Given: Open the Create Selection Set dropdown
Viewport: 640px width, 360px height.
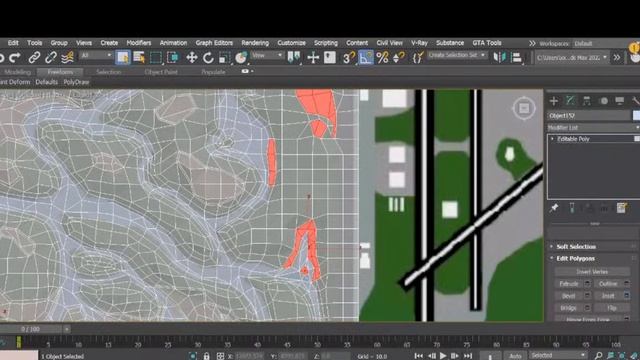Looking at the screenshot, I should 457,55.
